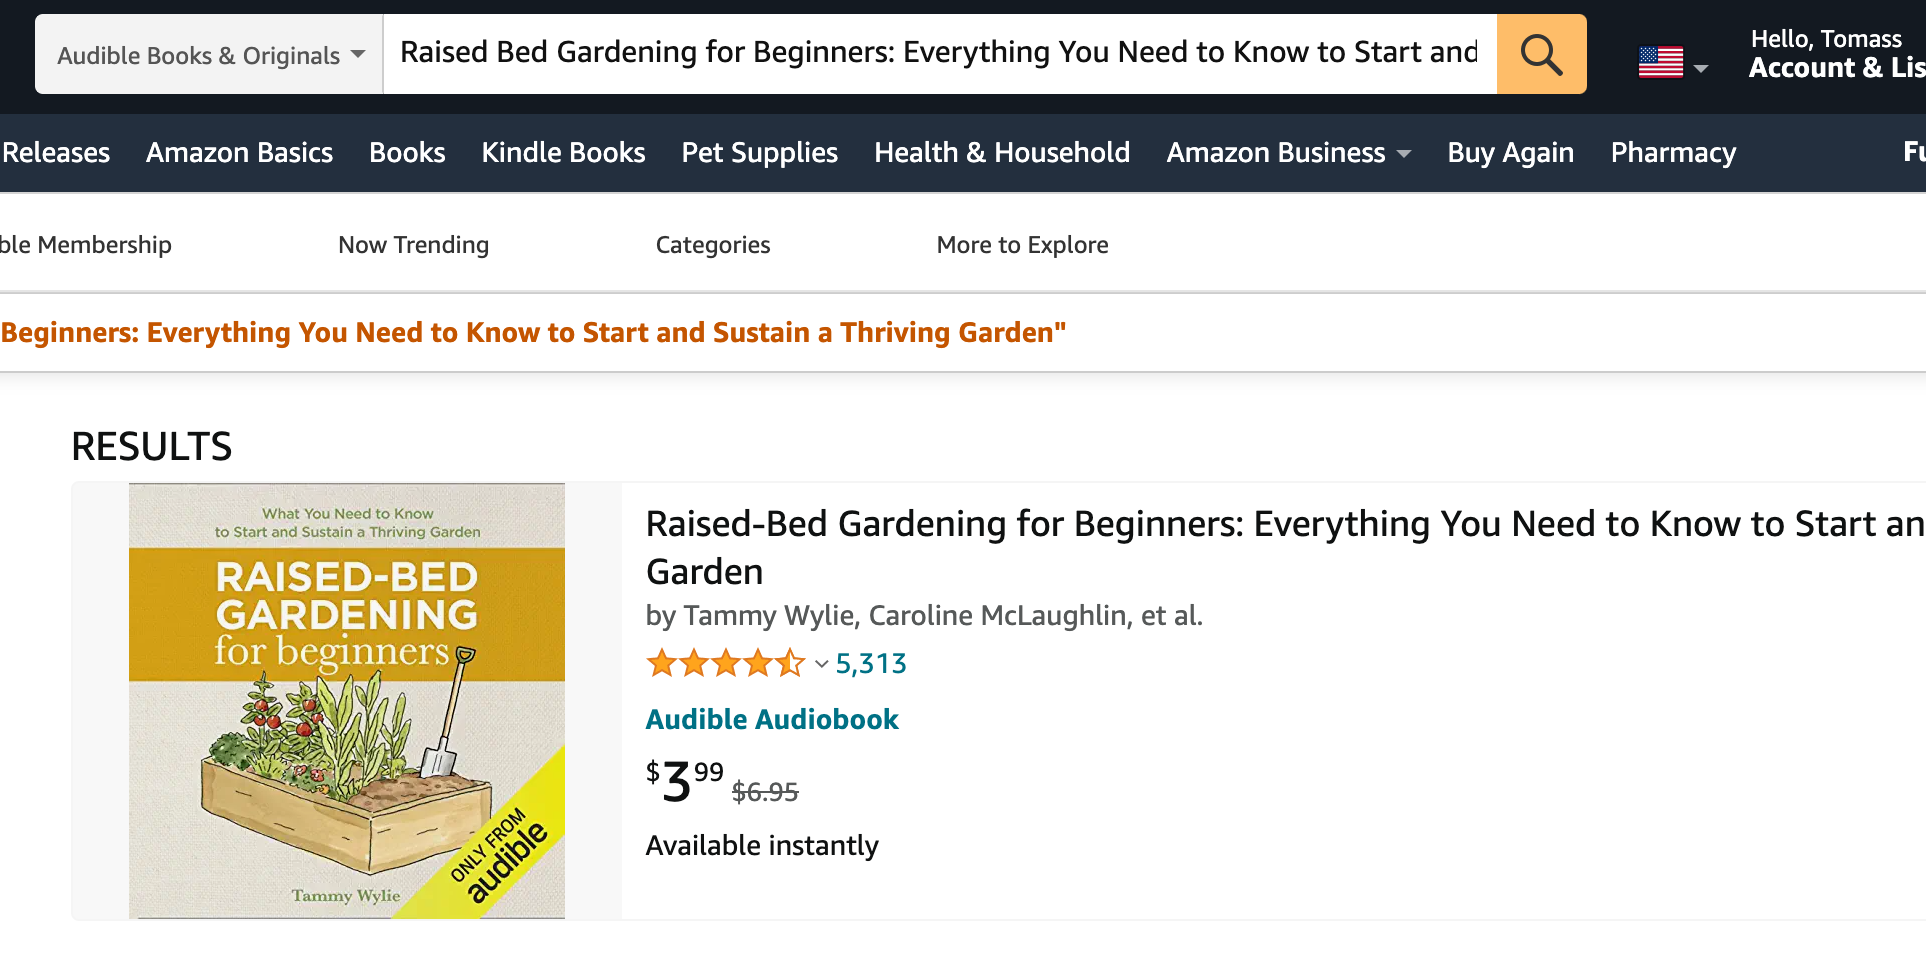The height and width of the screenshot is (970, 1926).
Task: Open the Kindle Books navigation item
Action: (563, 153)
